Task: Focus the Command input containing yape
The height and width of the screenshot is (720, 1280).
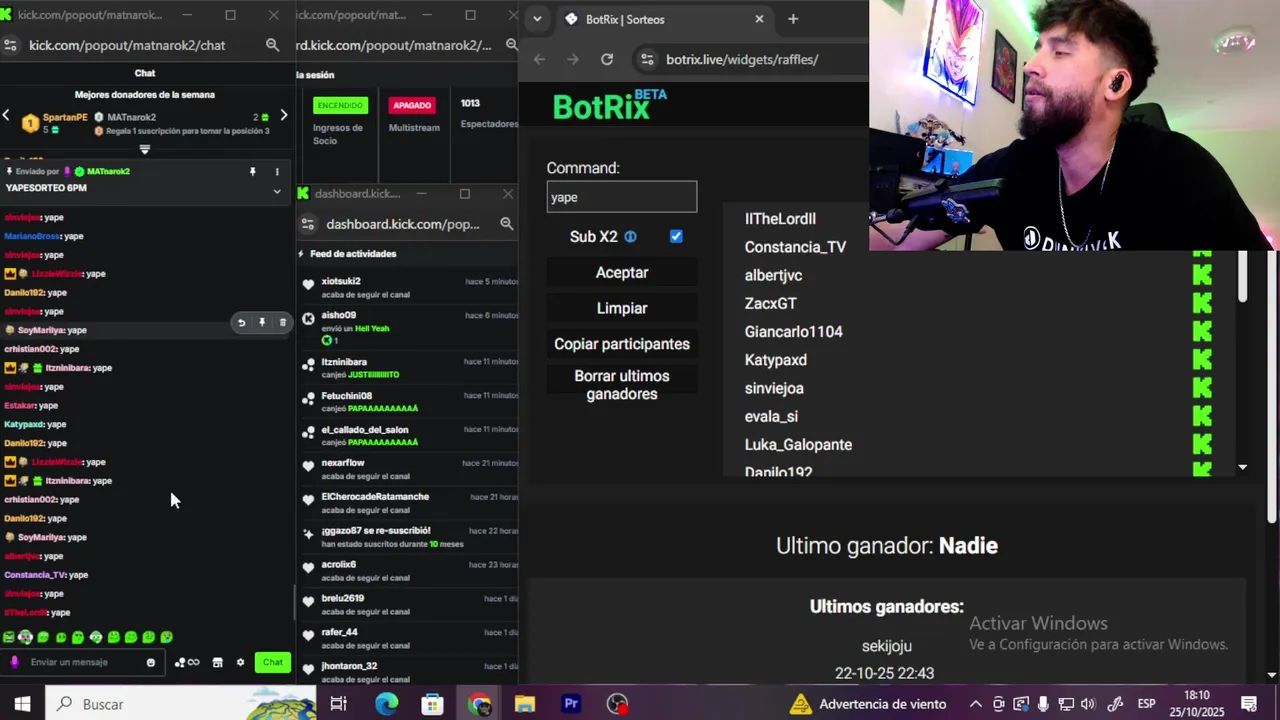Action: [622, 197]
